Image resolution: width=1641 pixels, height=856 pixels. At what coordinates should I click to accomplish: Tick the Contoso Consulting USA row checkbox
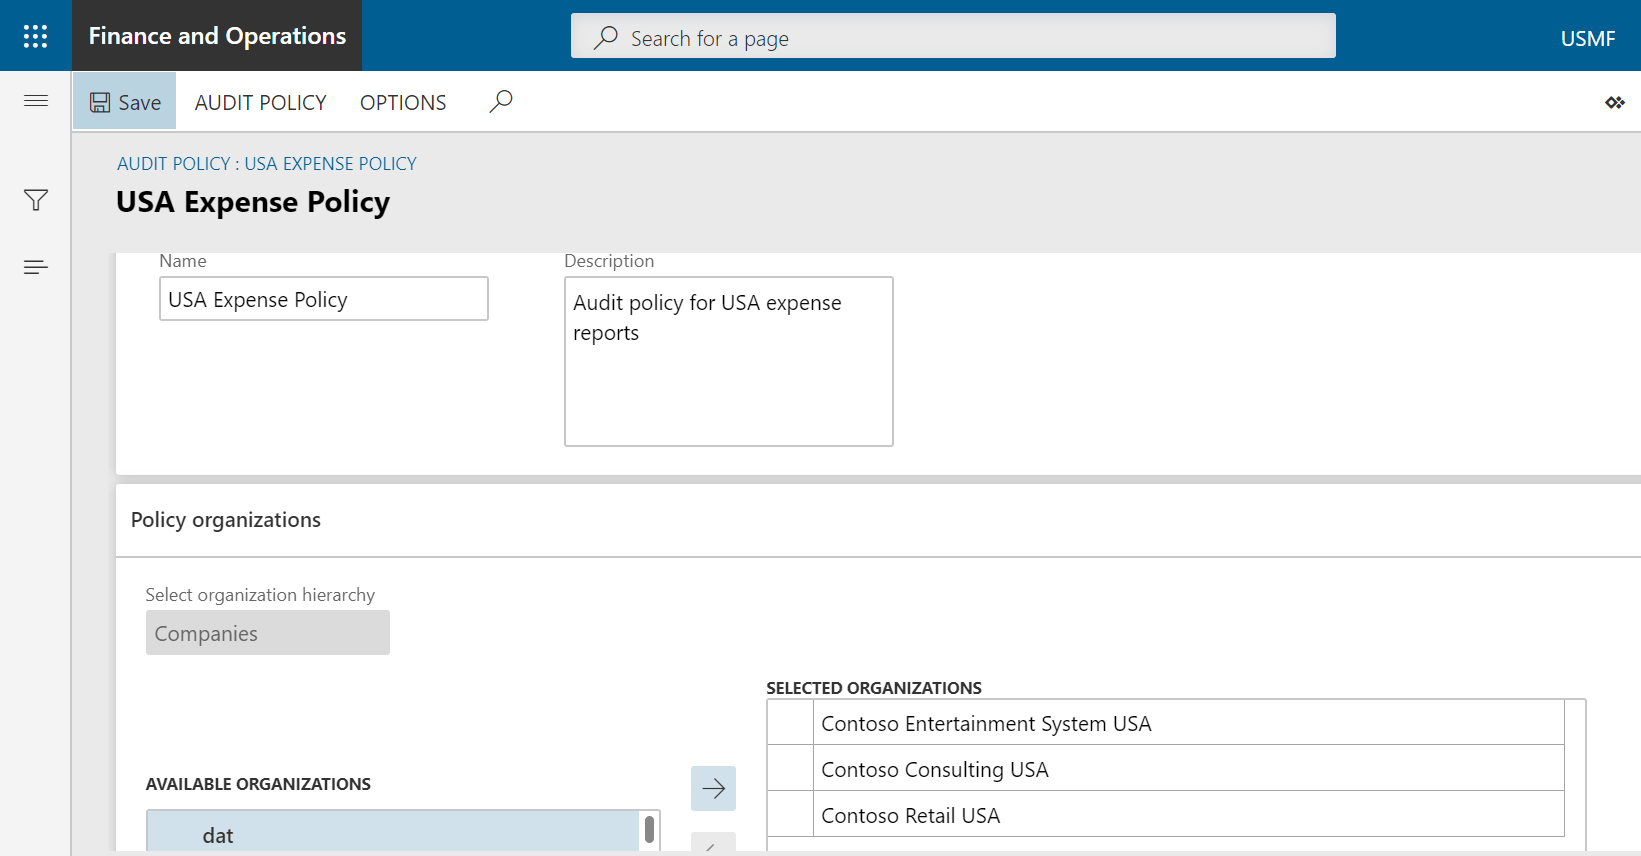click(x=790, y=769)
